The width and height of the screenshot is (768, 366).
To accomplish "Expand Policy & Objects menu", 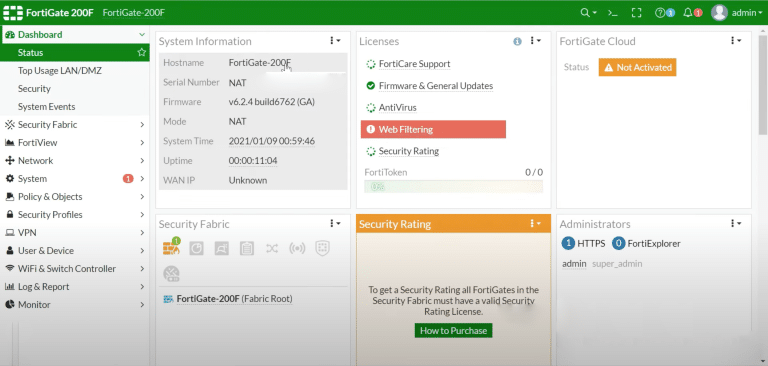I will coord(74,196).
